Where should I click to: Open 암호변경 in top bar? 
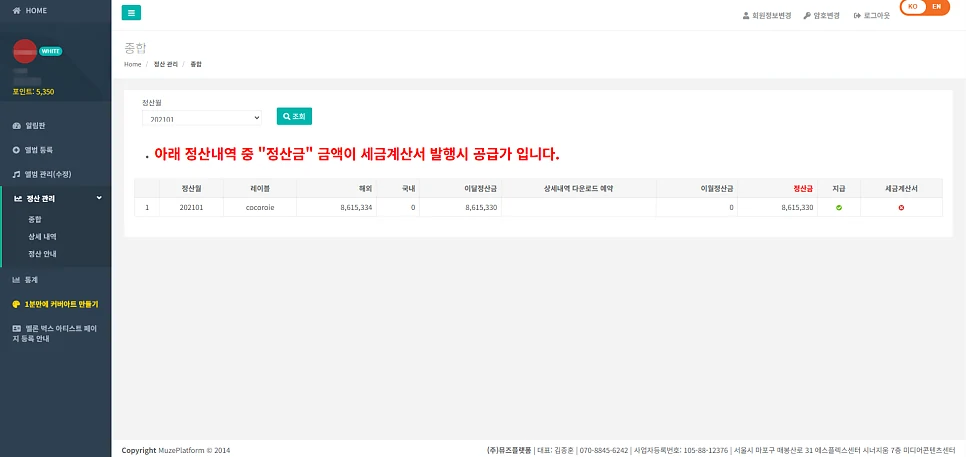tap(822, 15)
